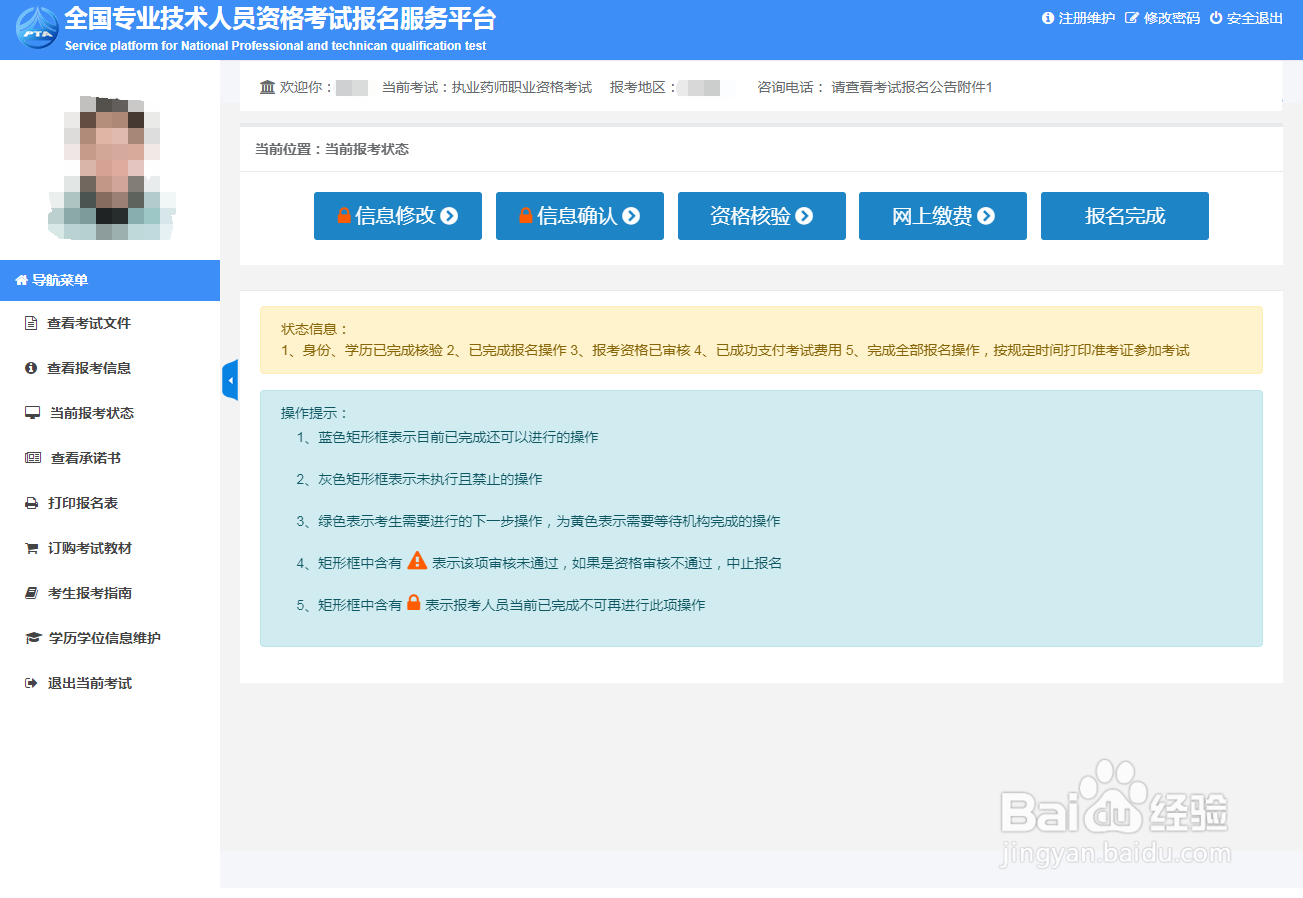
Task: Click the 报名完成 step button
Action: coord(1124,215)
